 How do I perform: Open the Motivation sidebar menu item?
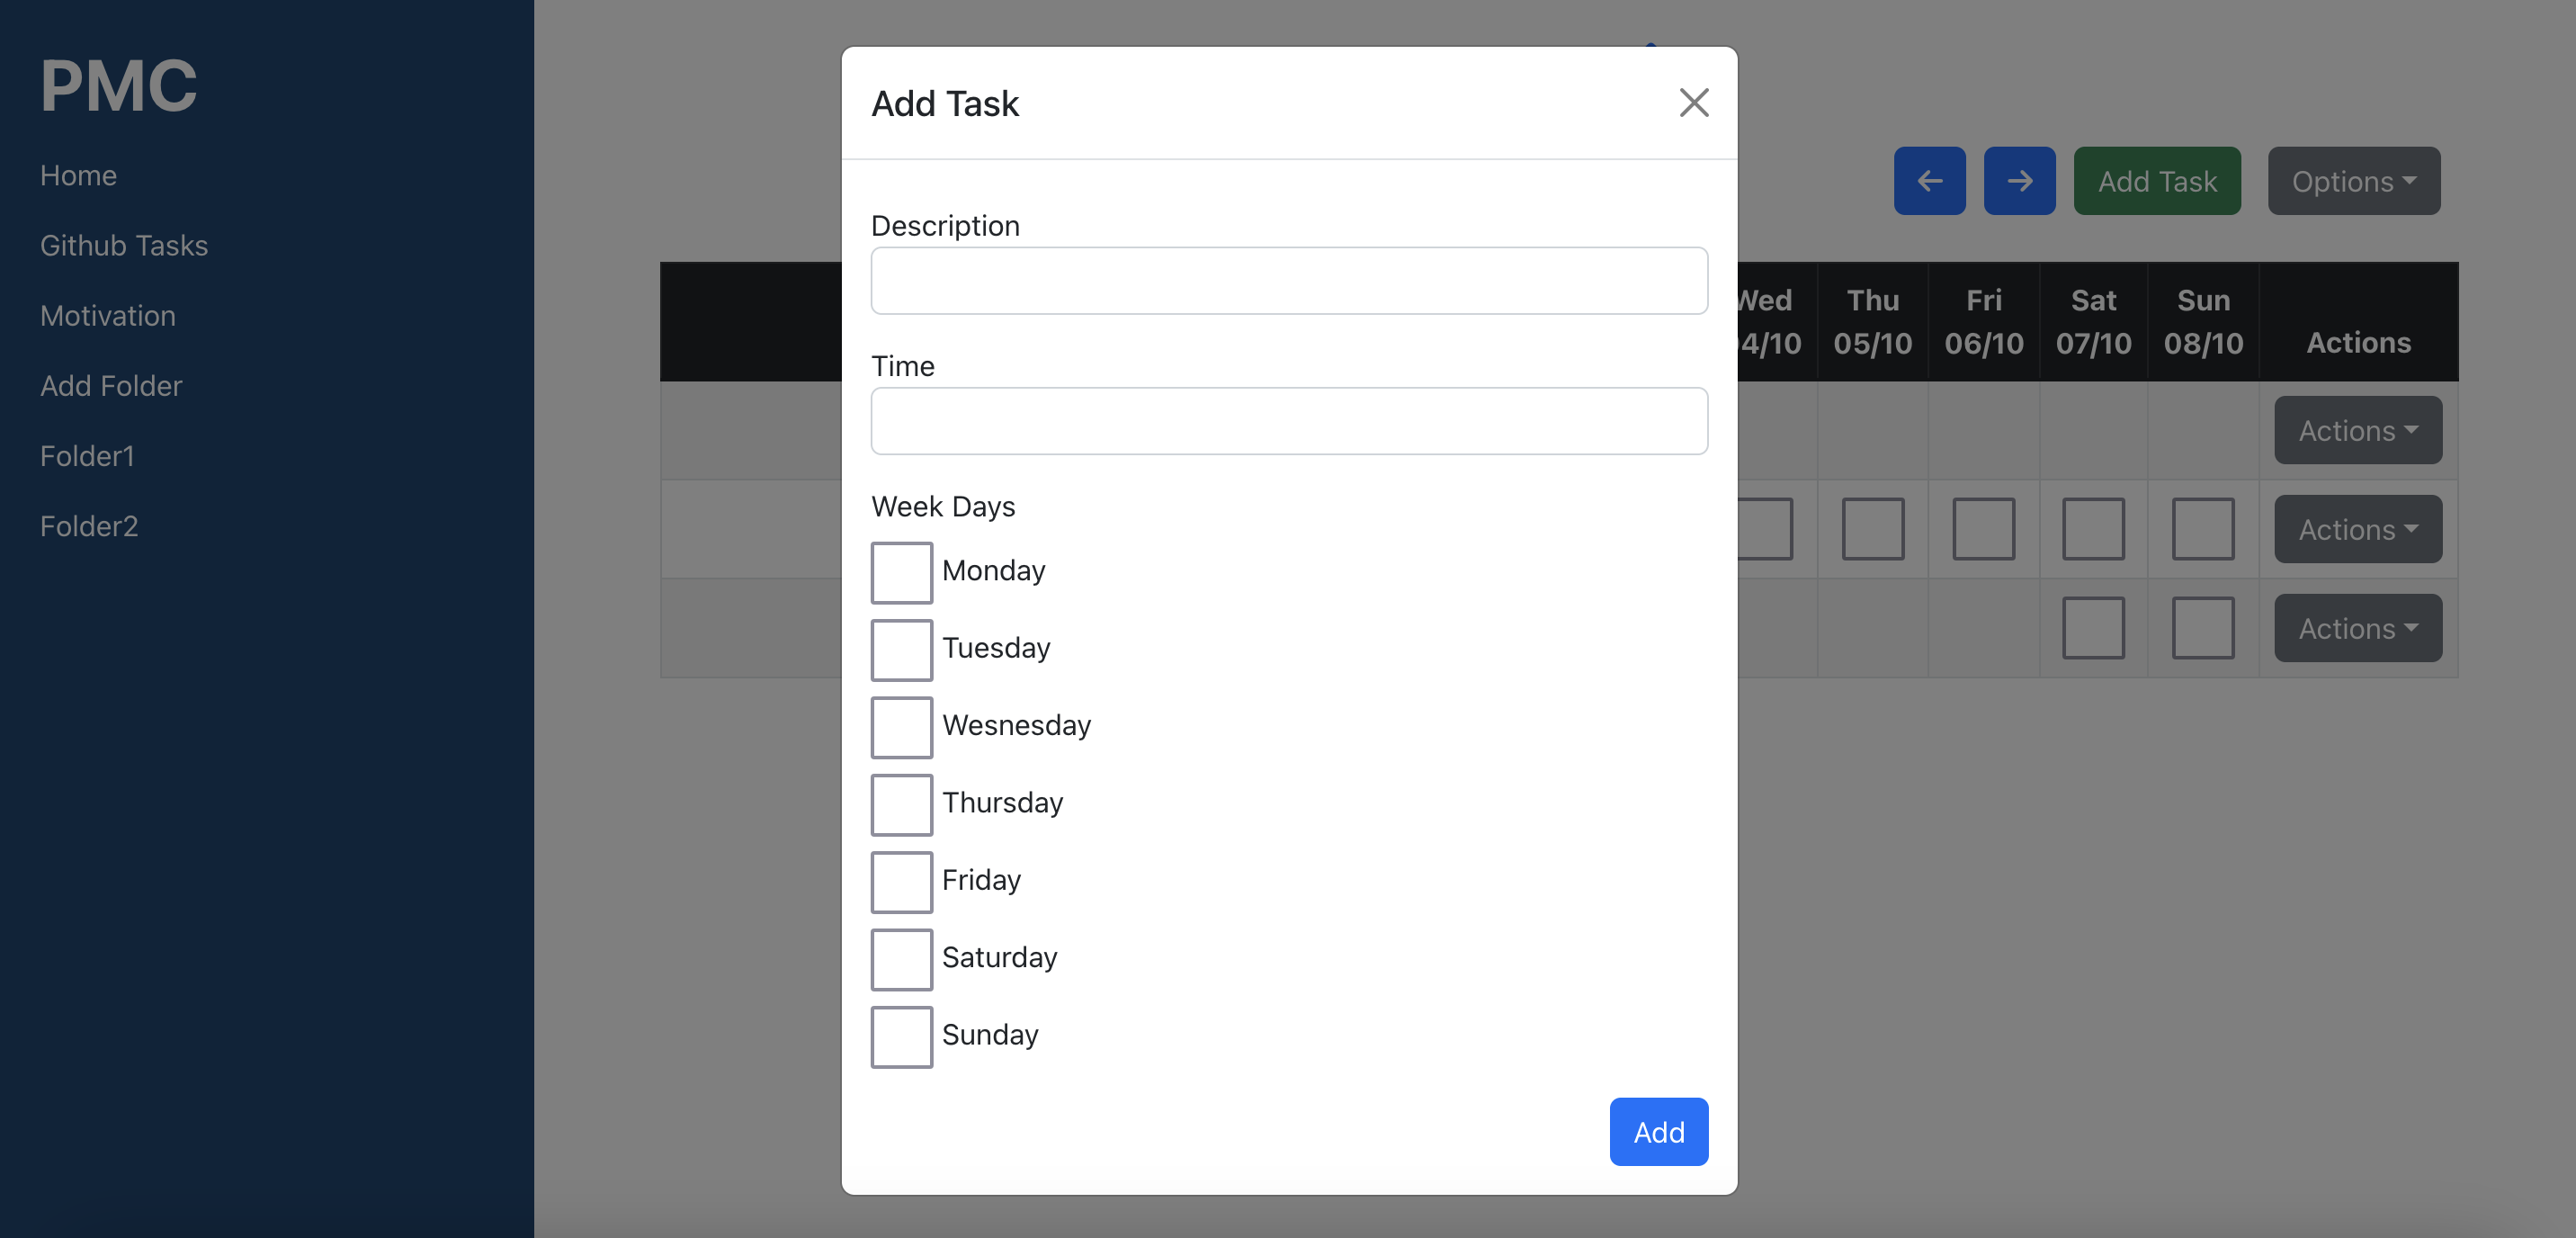pyautogui.click(x=107, y=314)
